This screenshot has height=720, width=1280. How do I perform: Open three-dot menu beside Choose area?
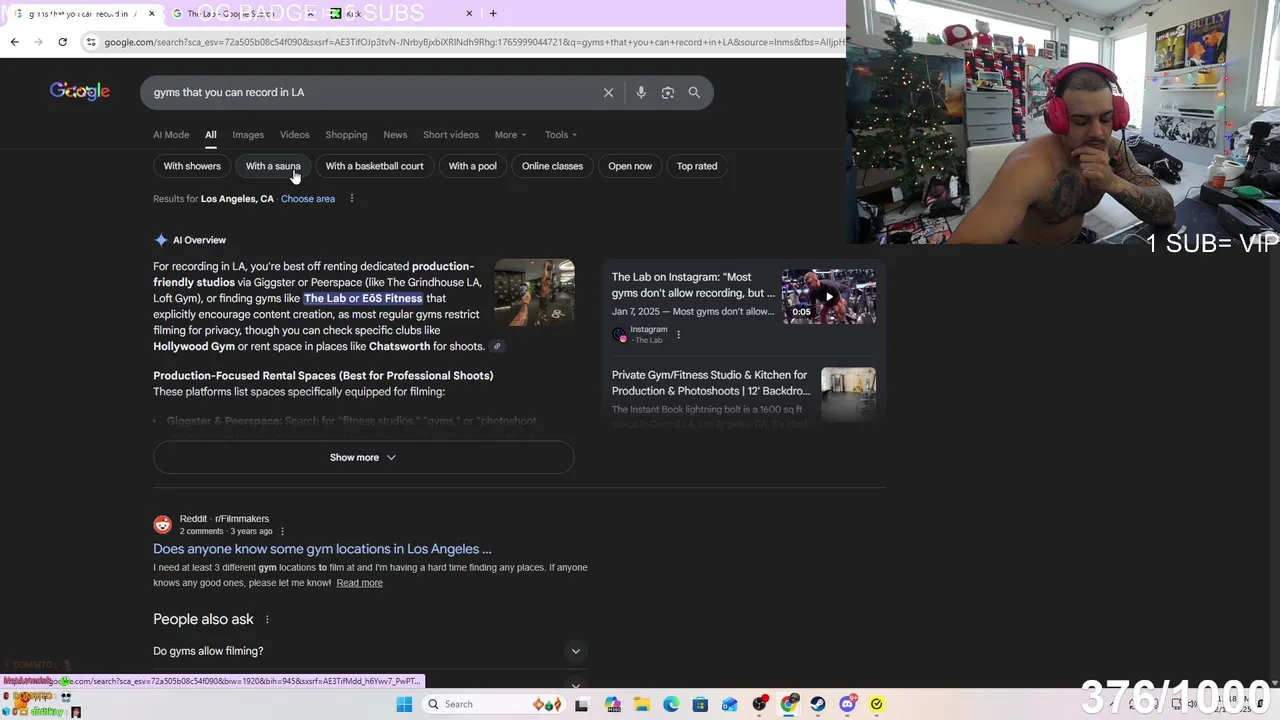351,199
